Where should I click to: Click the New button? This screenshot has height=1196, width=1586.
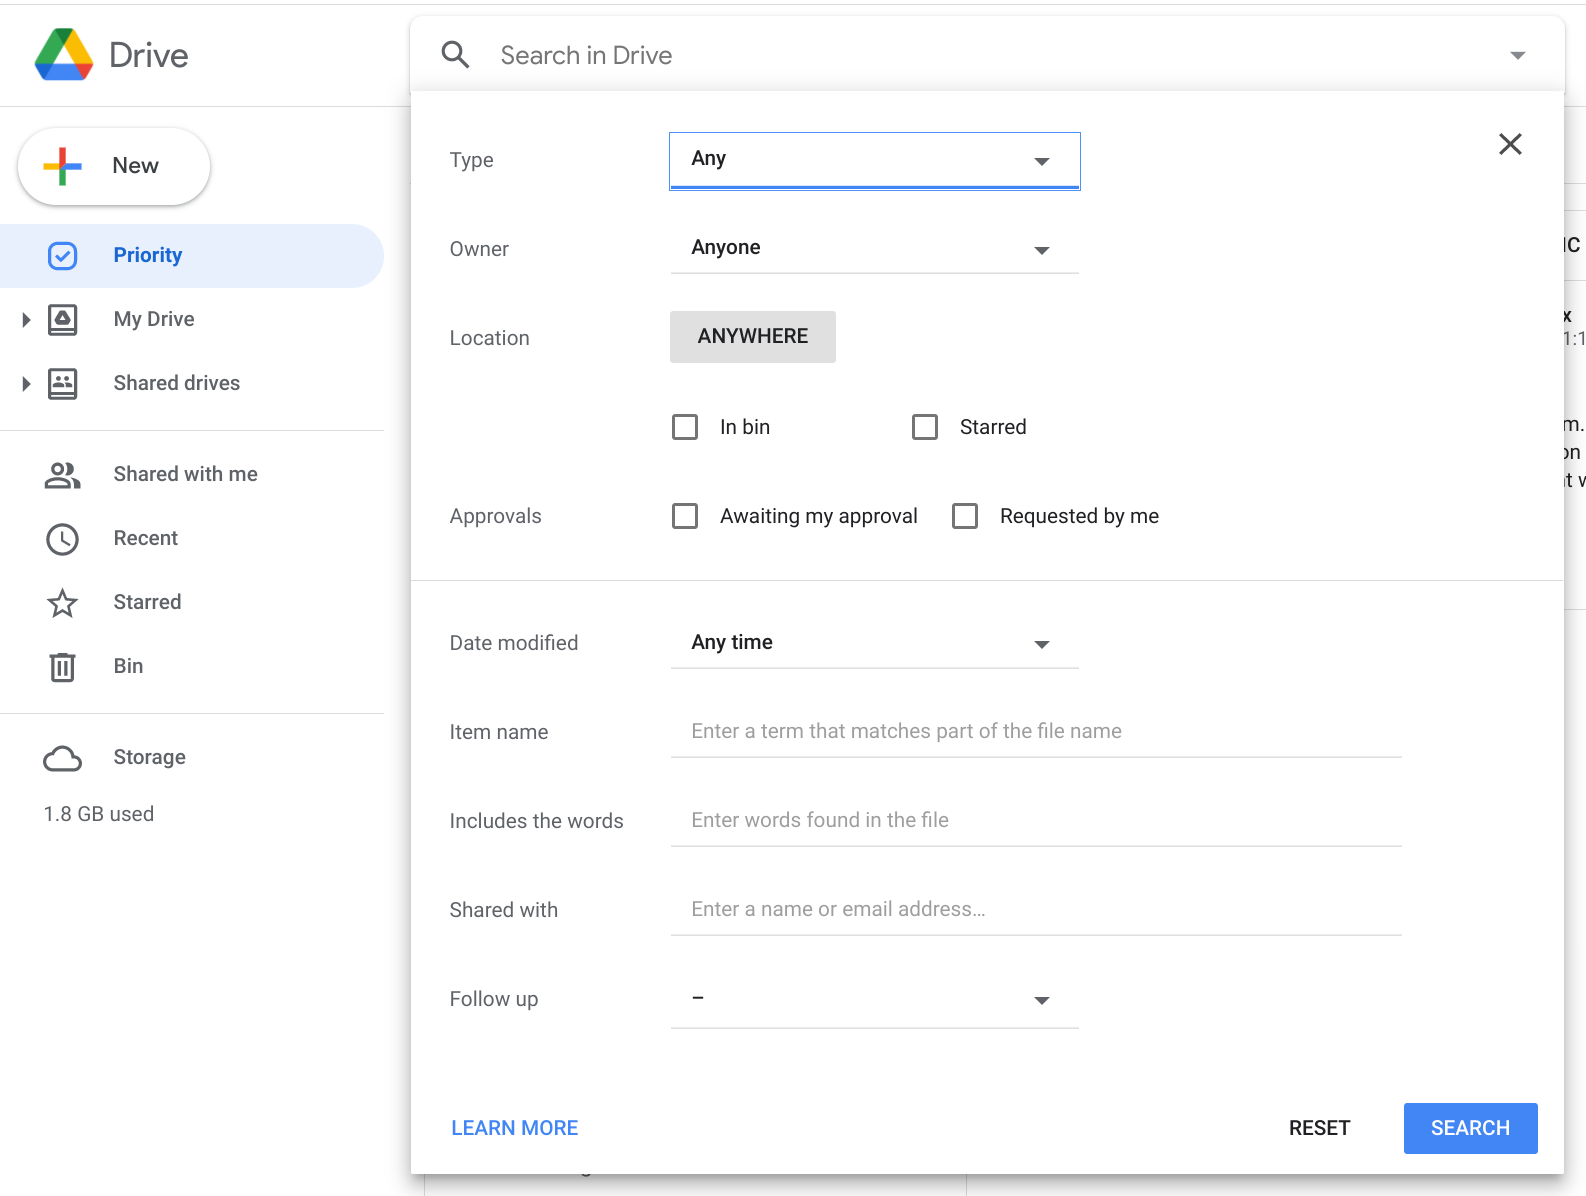114,166
